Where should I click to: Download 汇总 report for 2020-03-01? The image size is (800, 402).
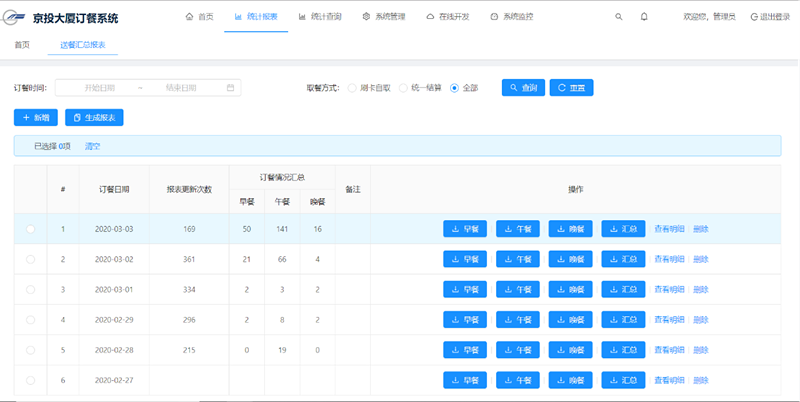coord(623,290)
